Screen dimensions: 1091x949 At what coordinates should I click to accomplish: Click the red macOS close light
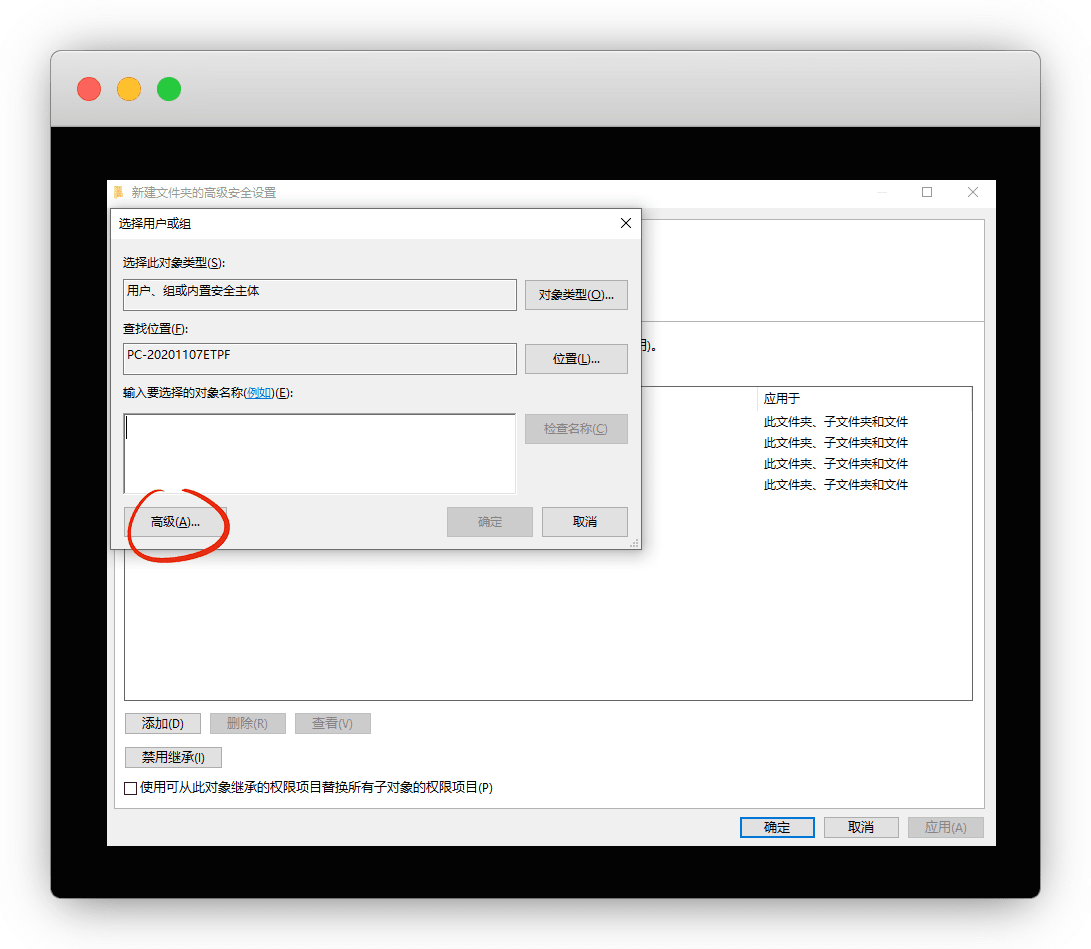click(x=89, y=89)
